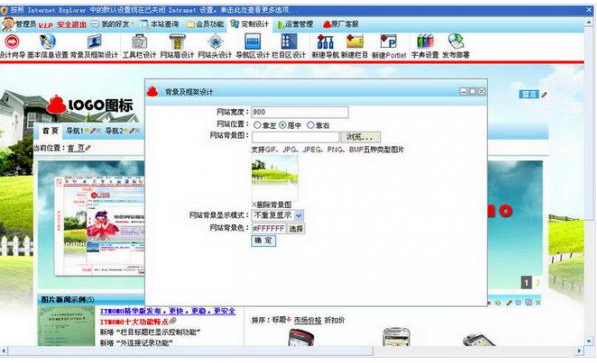
Task: Open the 会员功能 menu
Action: (205, 24)
